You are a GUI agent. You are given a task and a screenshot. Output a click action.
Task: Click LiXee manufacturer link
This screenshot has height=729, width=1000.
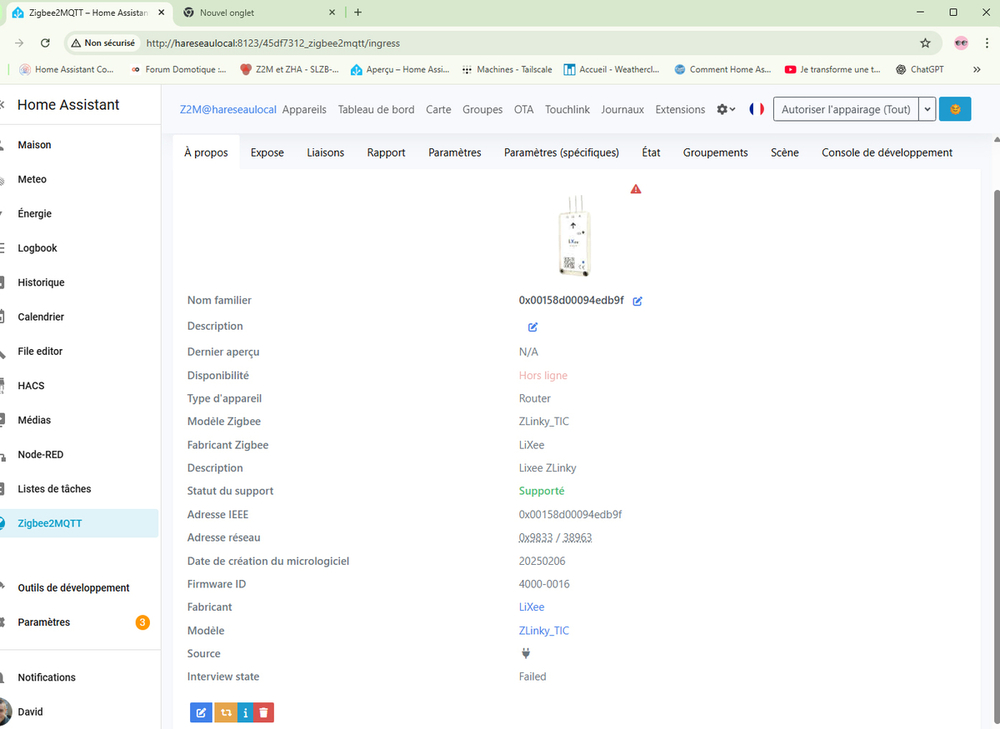point(531,607)
